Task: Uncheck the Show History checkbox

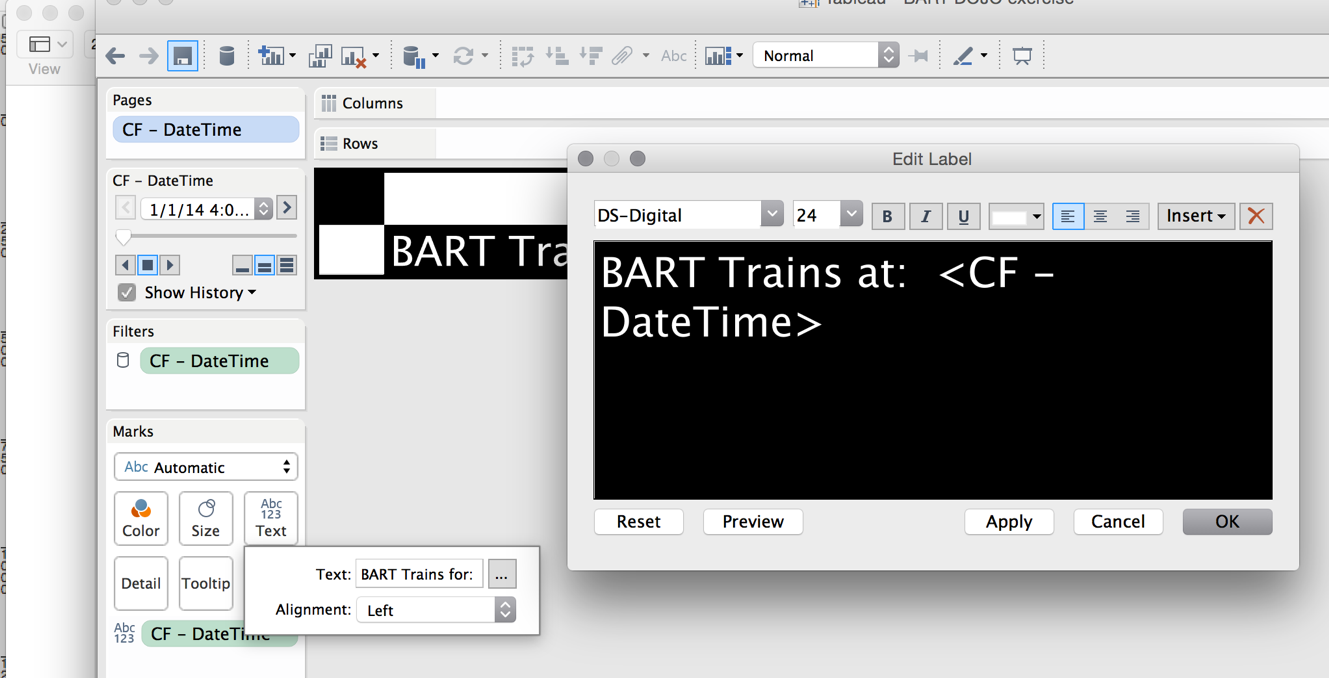Action: (127, 292)
